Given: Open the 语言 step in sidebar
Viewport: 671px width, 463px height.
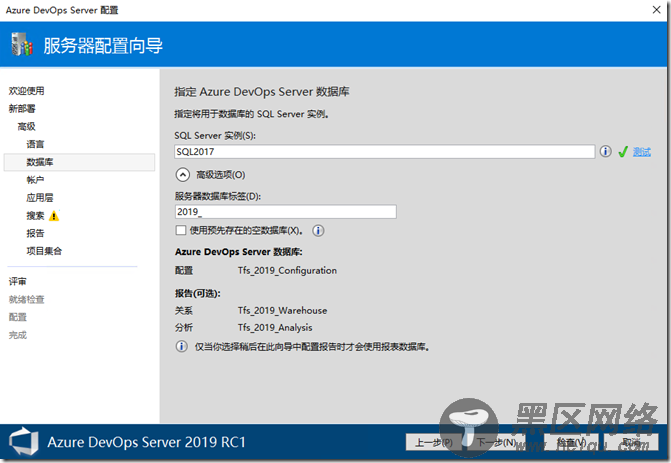Looking at the screenshot, I should 35,144.
